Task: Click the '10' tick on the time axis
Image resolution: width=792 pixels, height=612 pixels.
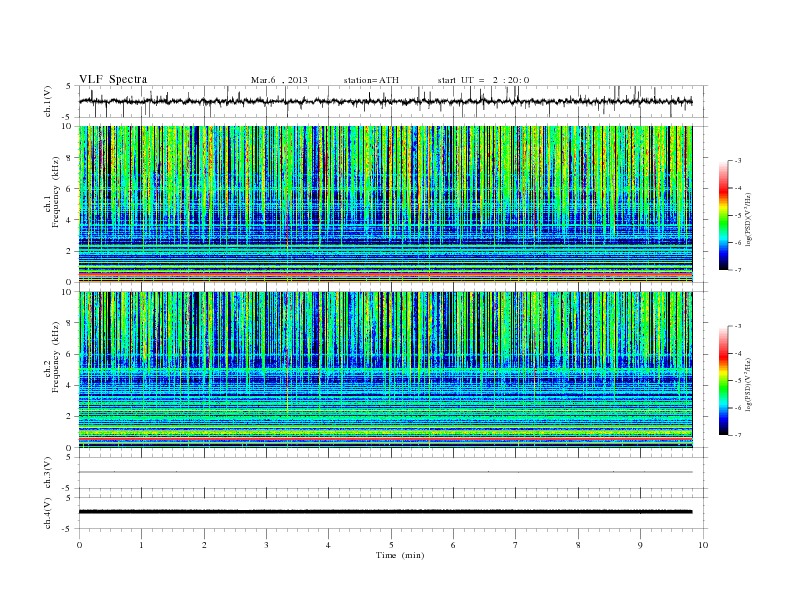Action: [x=703, y=545]
